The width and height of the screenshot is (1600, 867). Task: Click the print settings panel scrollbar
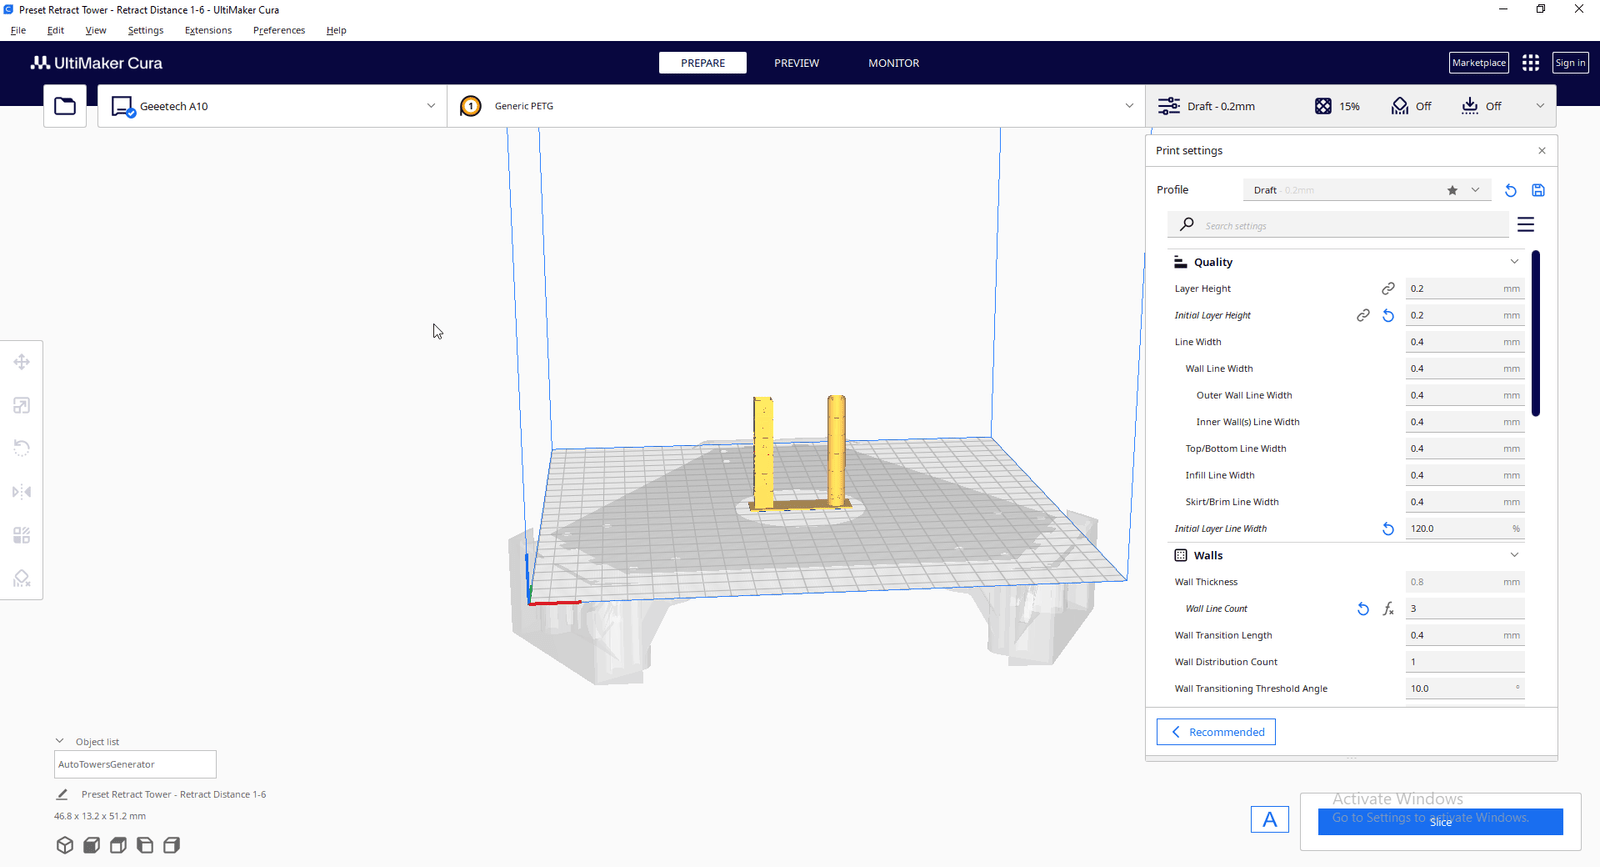pyautogui.click(x=1536, y=333)
